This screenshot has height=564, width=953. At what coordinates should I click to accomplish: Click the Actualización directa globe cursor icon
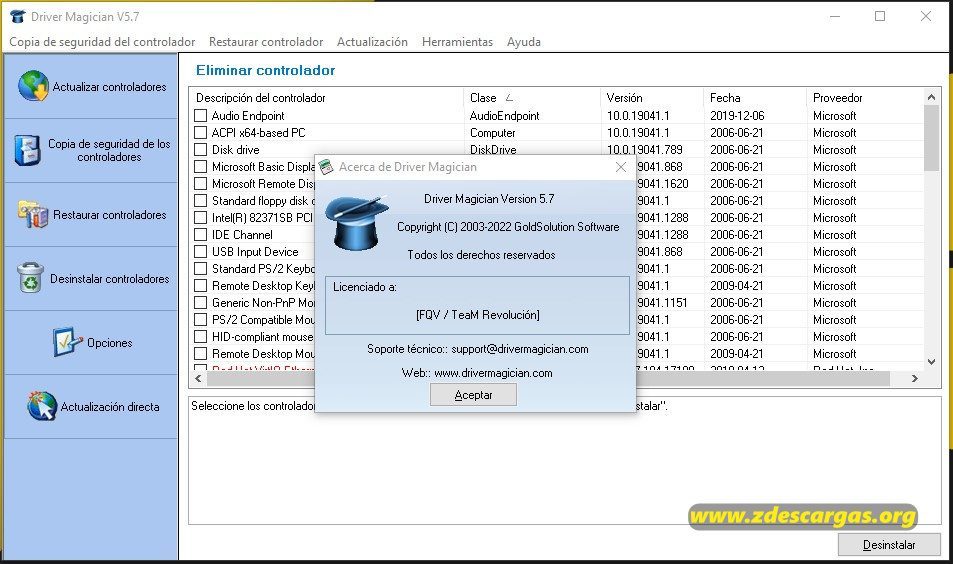[x=42, y=406]
